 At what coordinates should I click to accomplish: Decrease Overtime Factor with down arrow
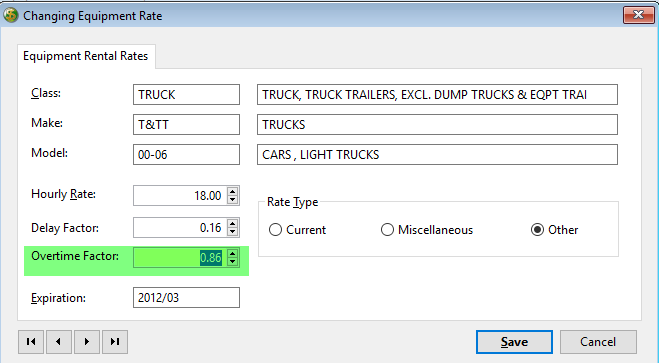(232, 262)
